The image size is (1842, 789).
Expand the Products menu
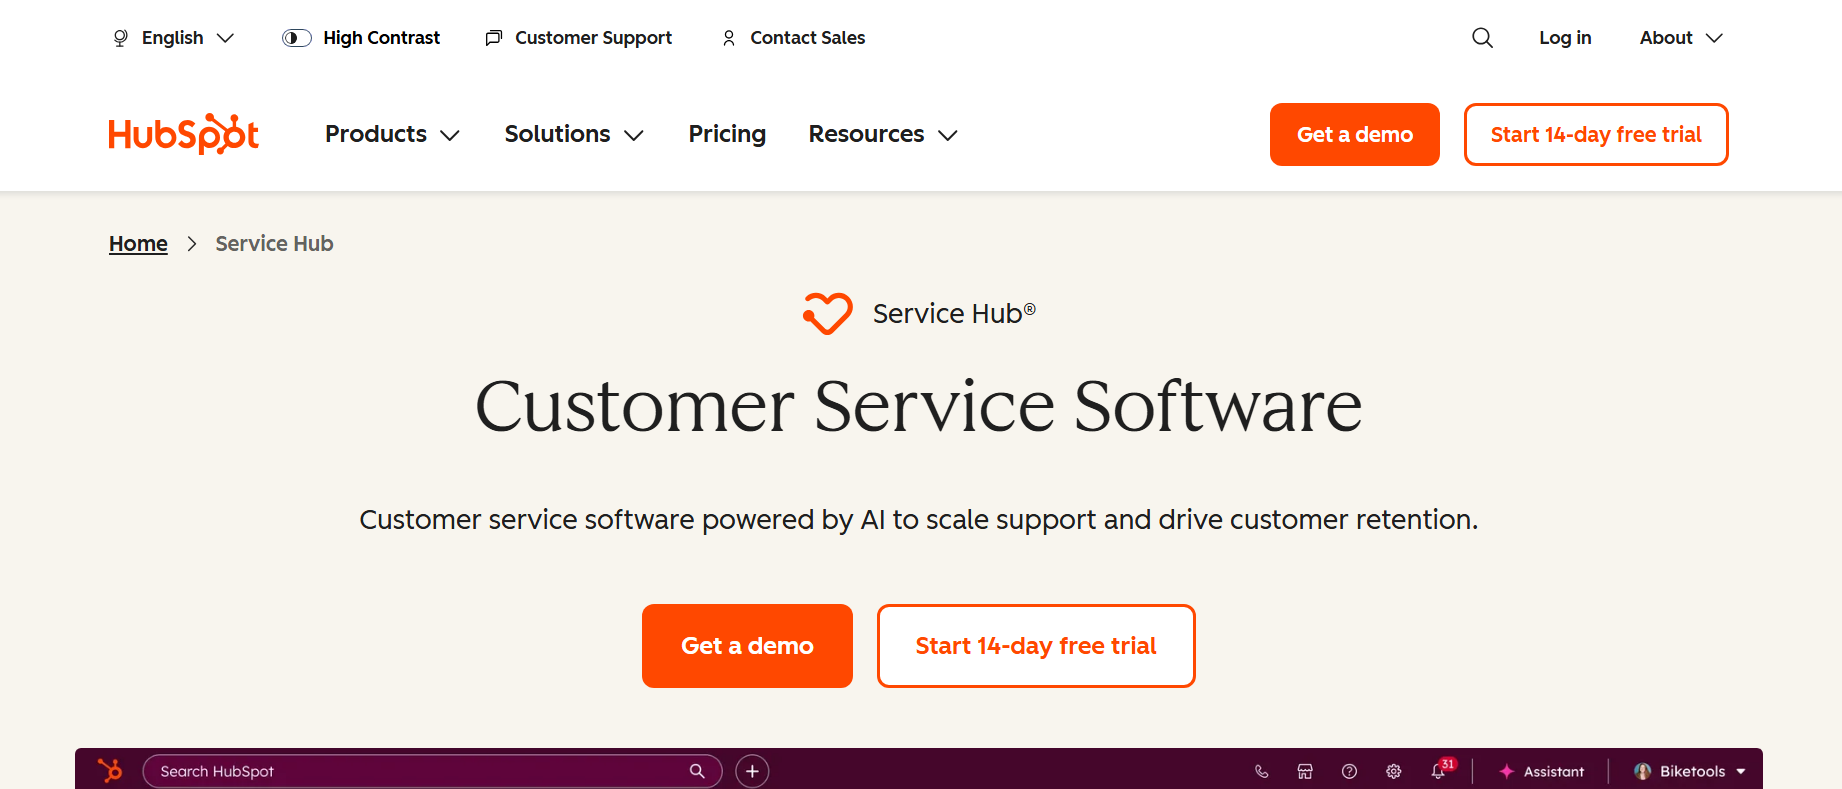point(392,134)
